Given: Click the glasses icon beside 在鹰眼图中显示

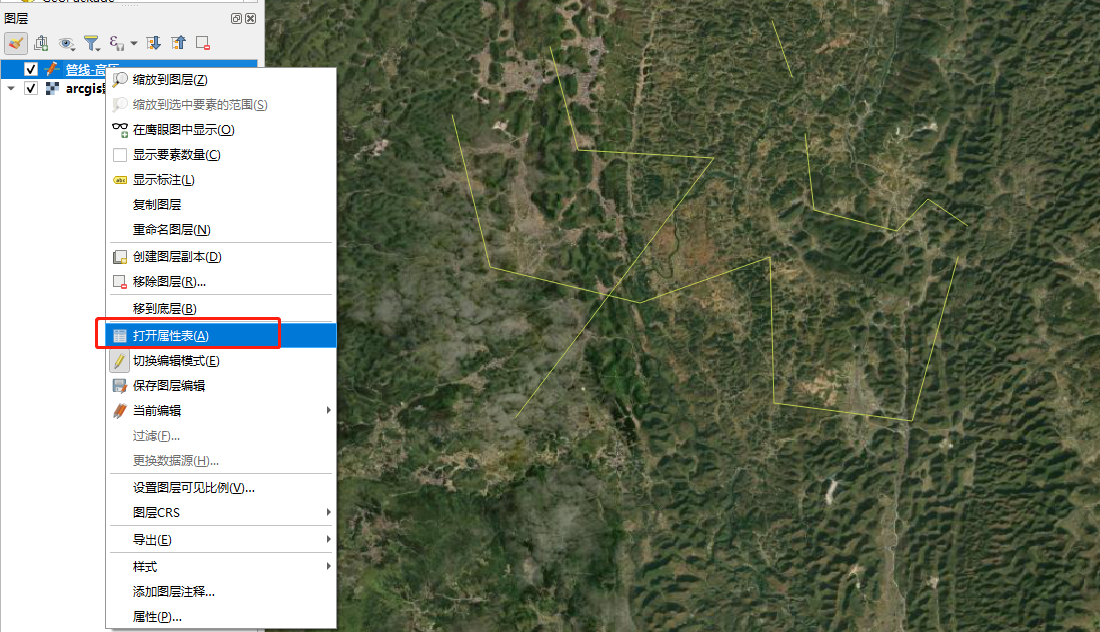Looking at the screenshot, I should 120,130.
